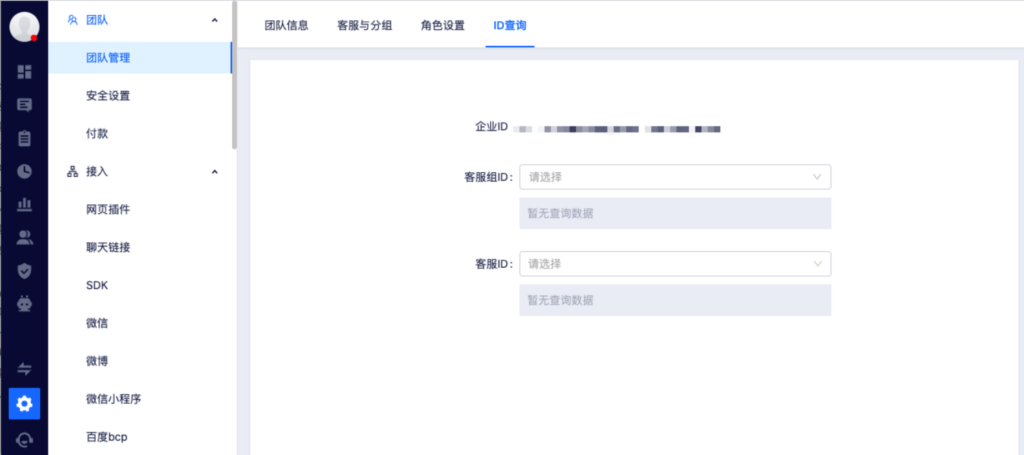Open the clock history icon
The width and height of the screenshot is (1024, 455).
(25, 171)
